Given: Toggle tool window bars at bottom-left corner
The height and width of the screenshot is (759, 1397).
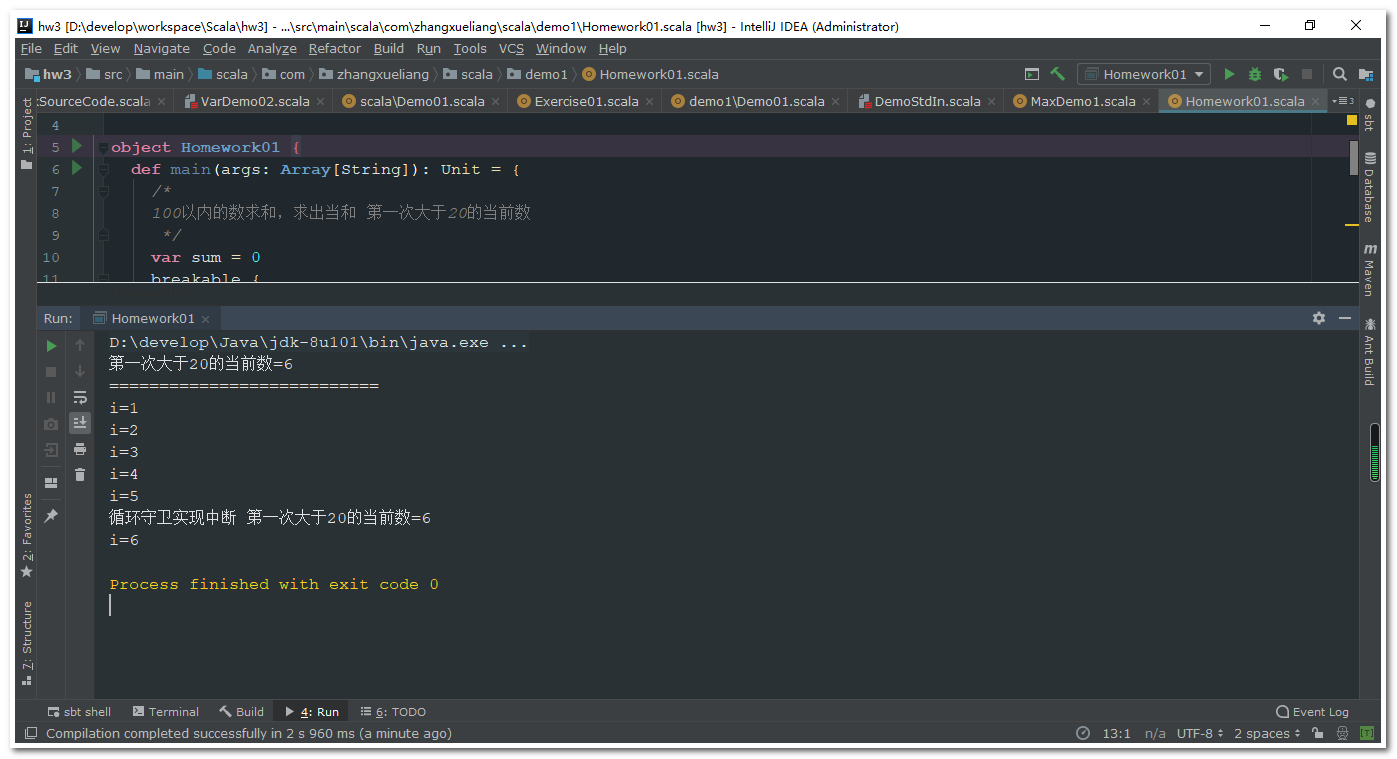Looking at the screenshot, I should pos(30,734).
